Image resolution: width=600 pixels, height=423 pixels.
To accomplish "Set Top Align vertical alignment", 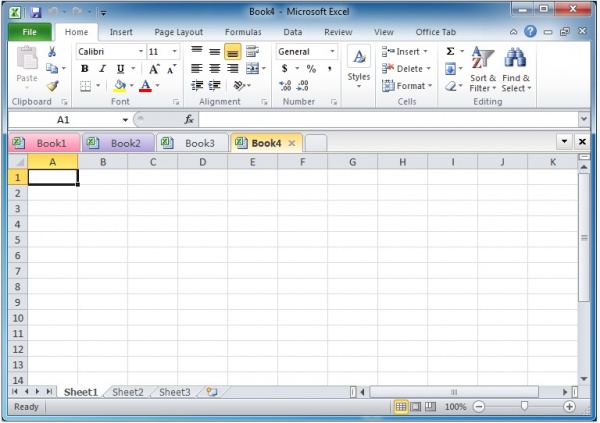I will (197, 51).
